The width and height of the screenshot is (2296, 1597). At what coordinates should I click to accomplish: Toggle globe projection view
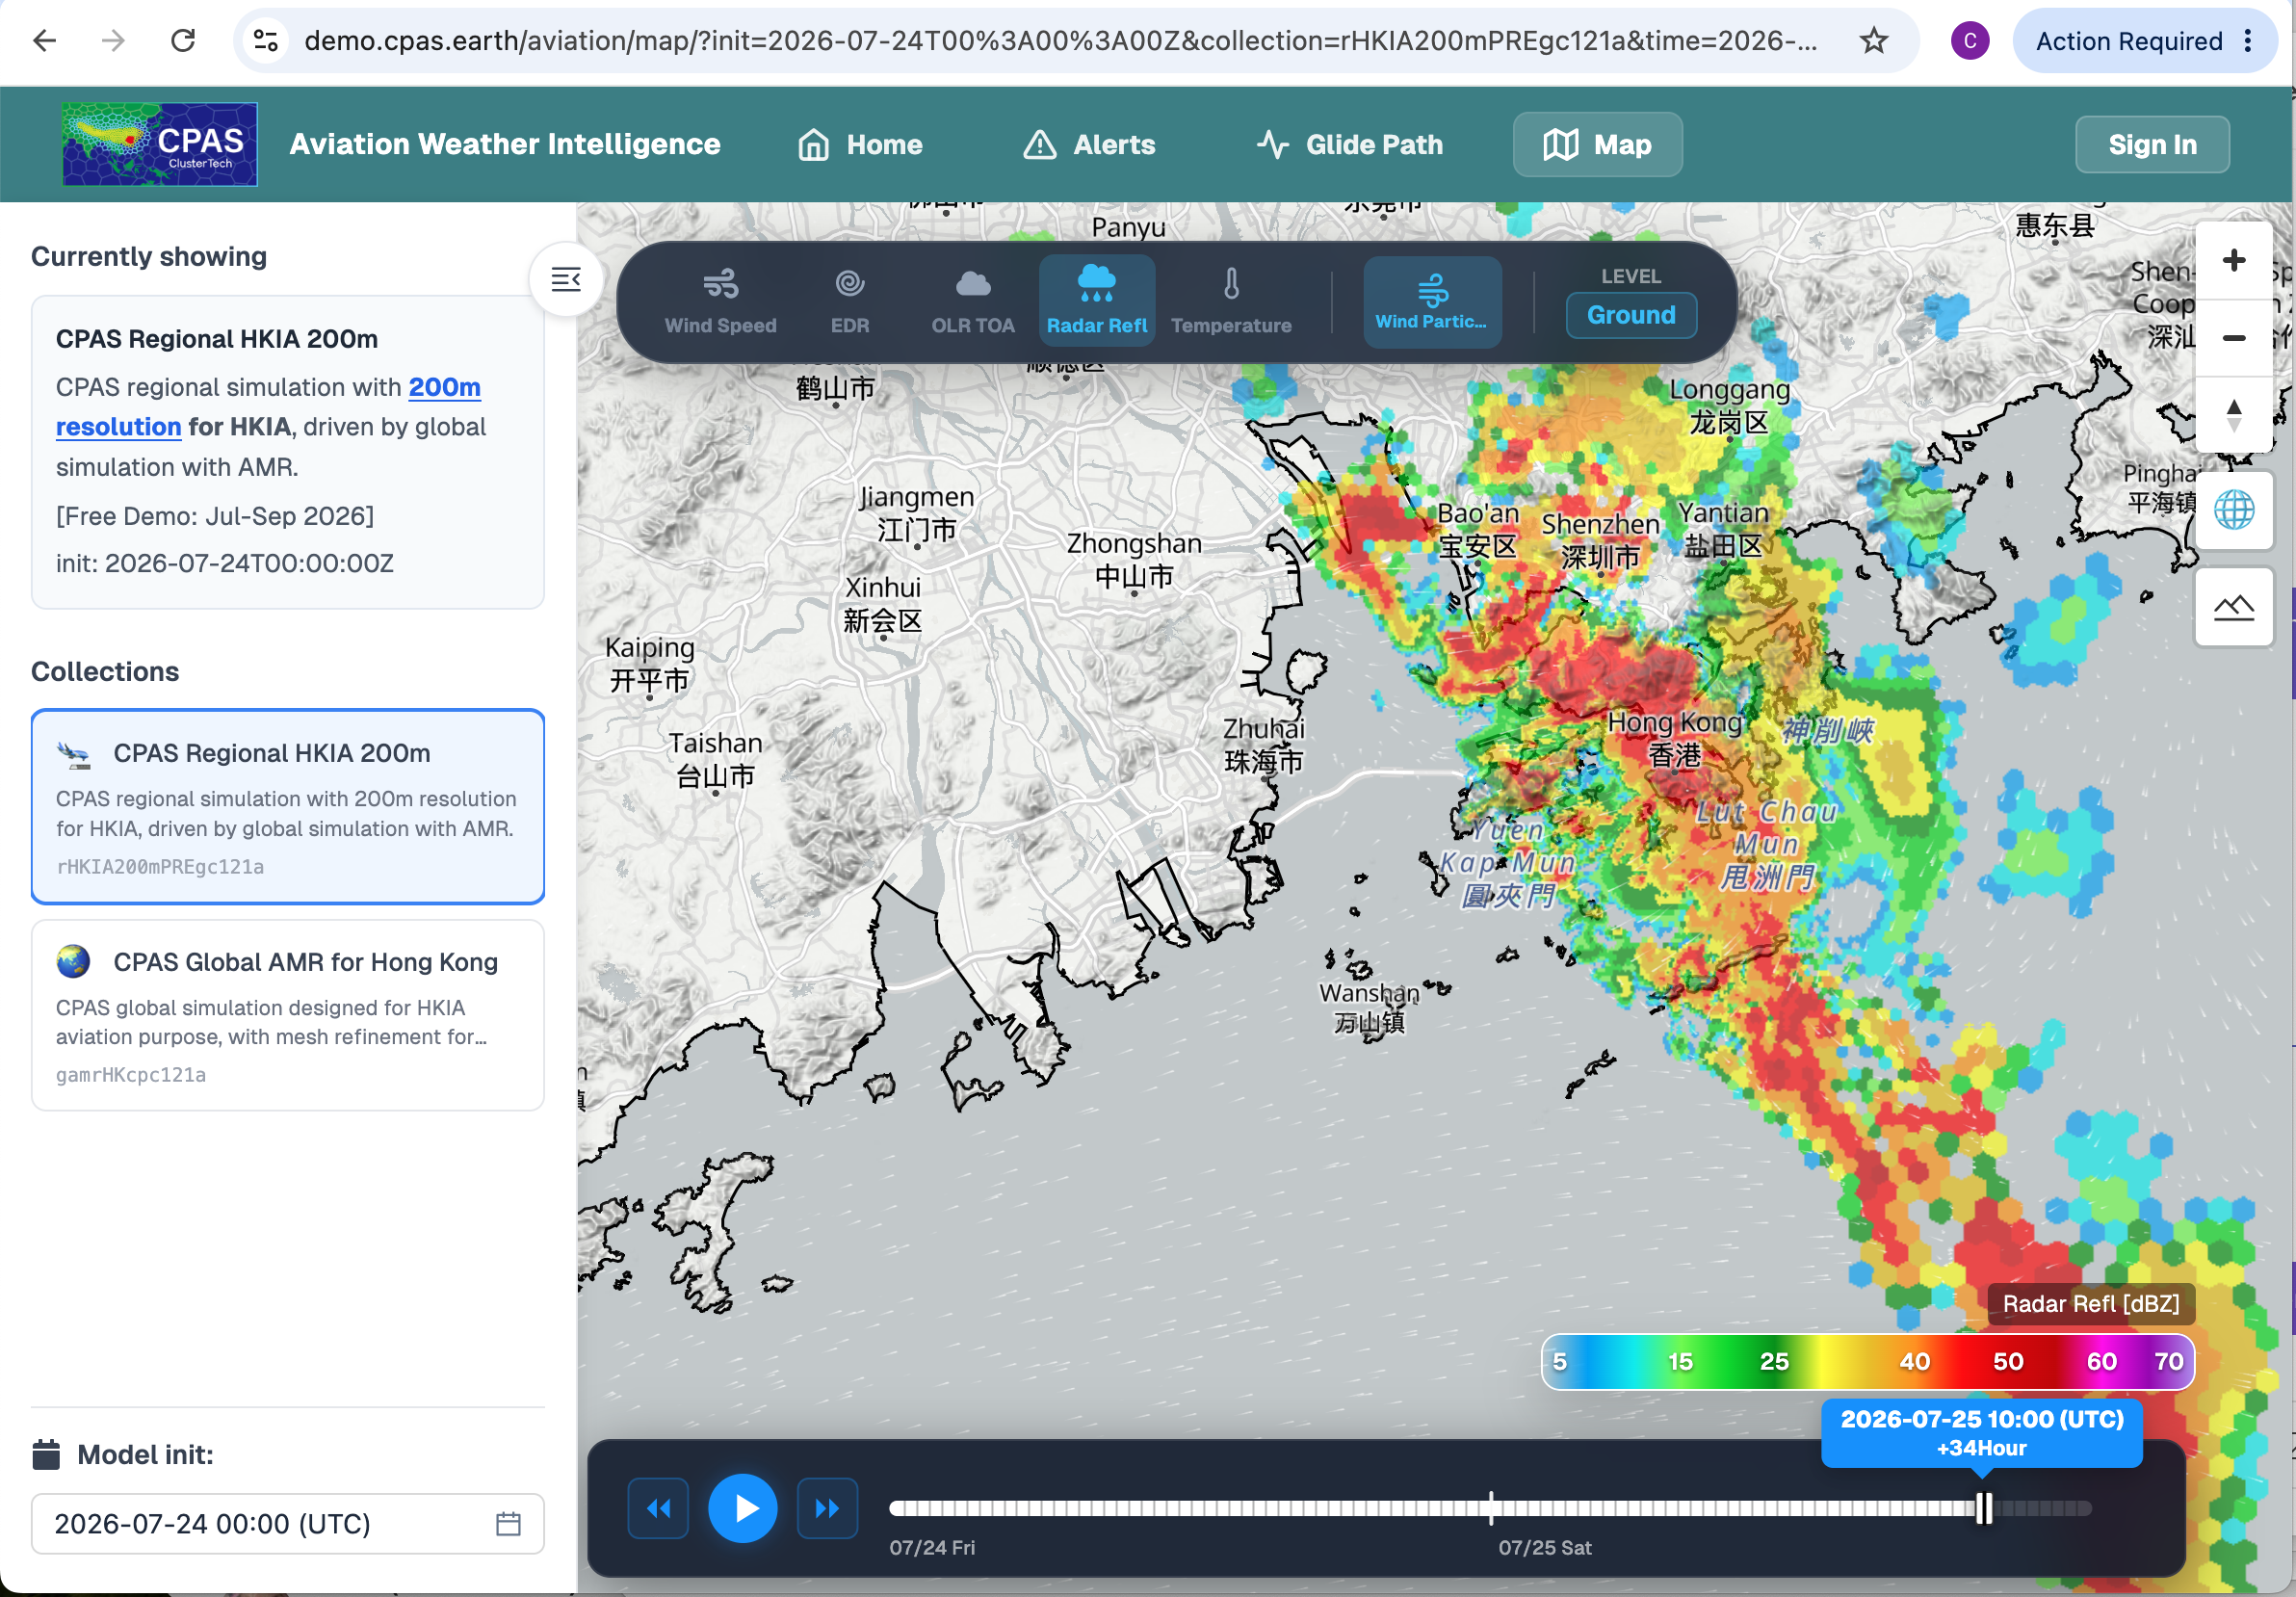(2234, 510)
